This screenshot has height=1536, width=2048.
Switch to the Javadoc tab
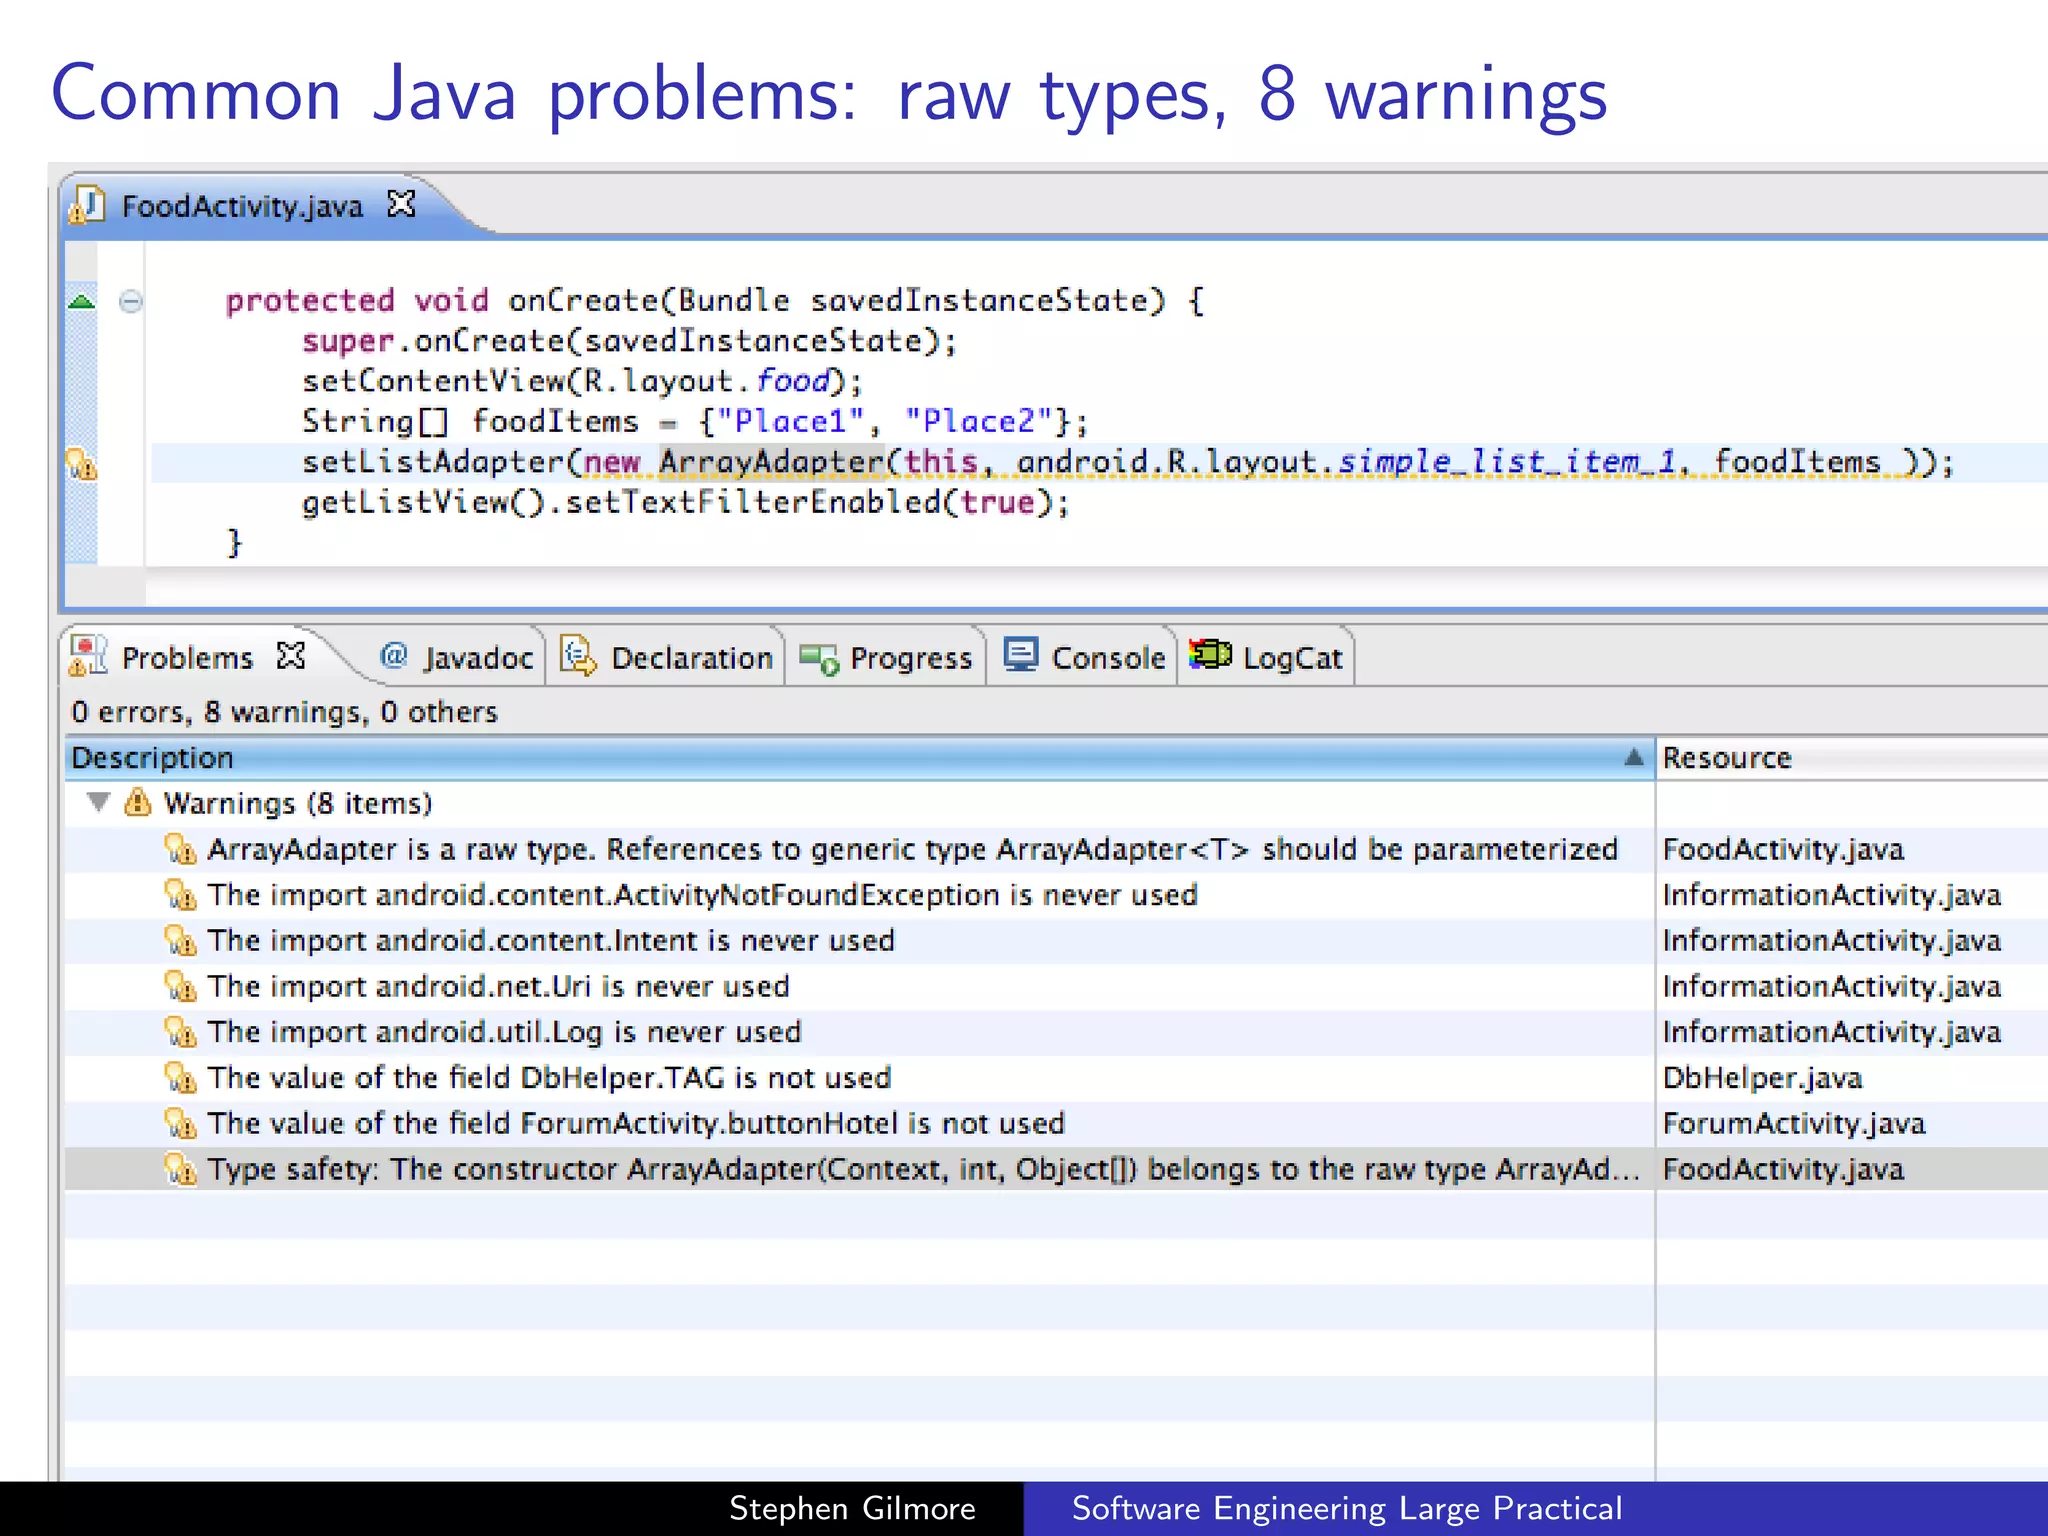coord(456,658)
